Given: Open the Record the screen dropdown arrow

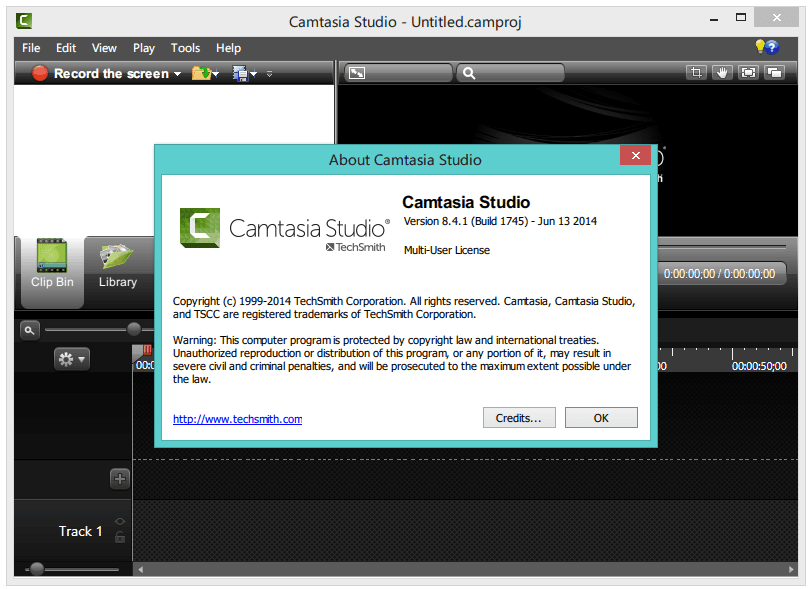Looking at the screenshot, I should click(177, 74).
